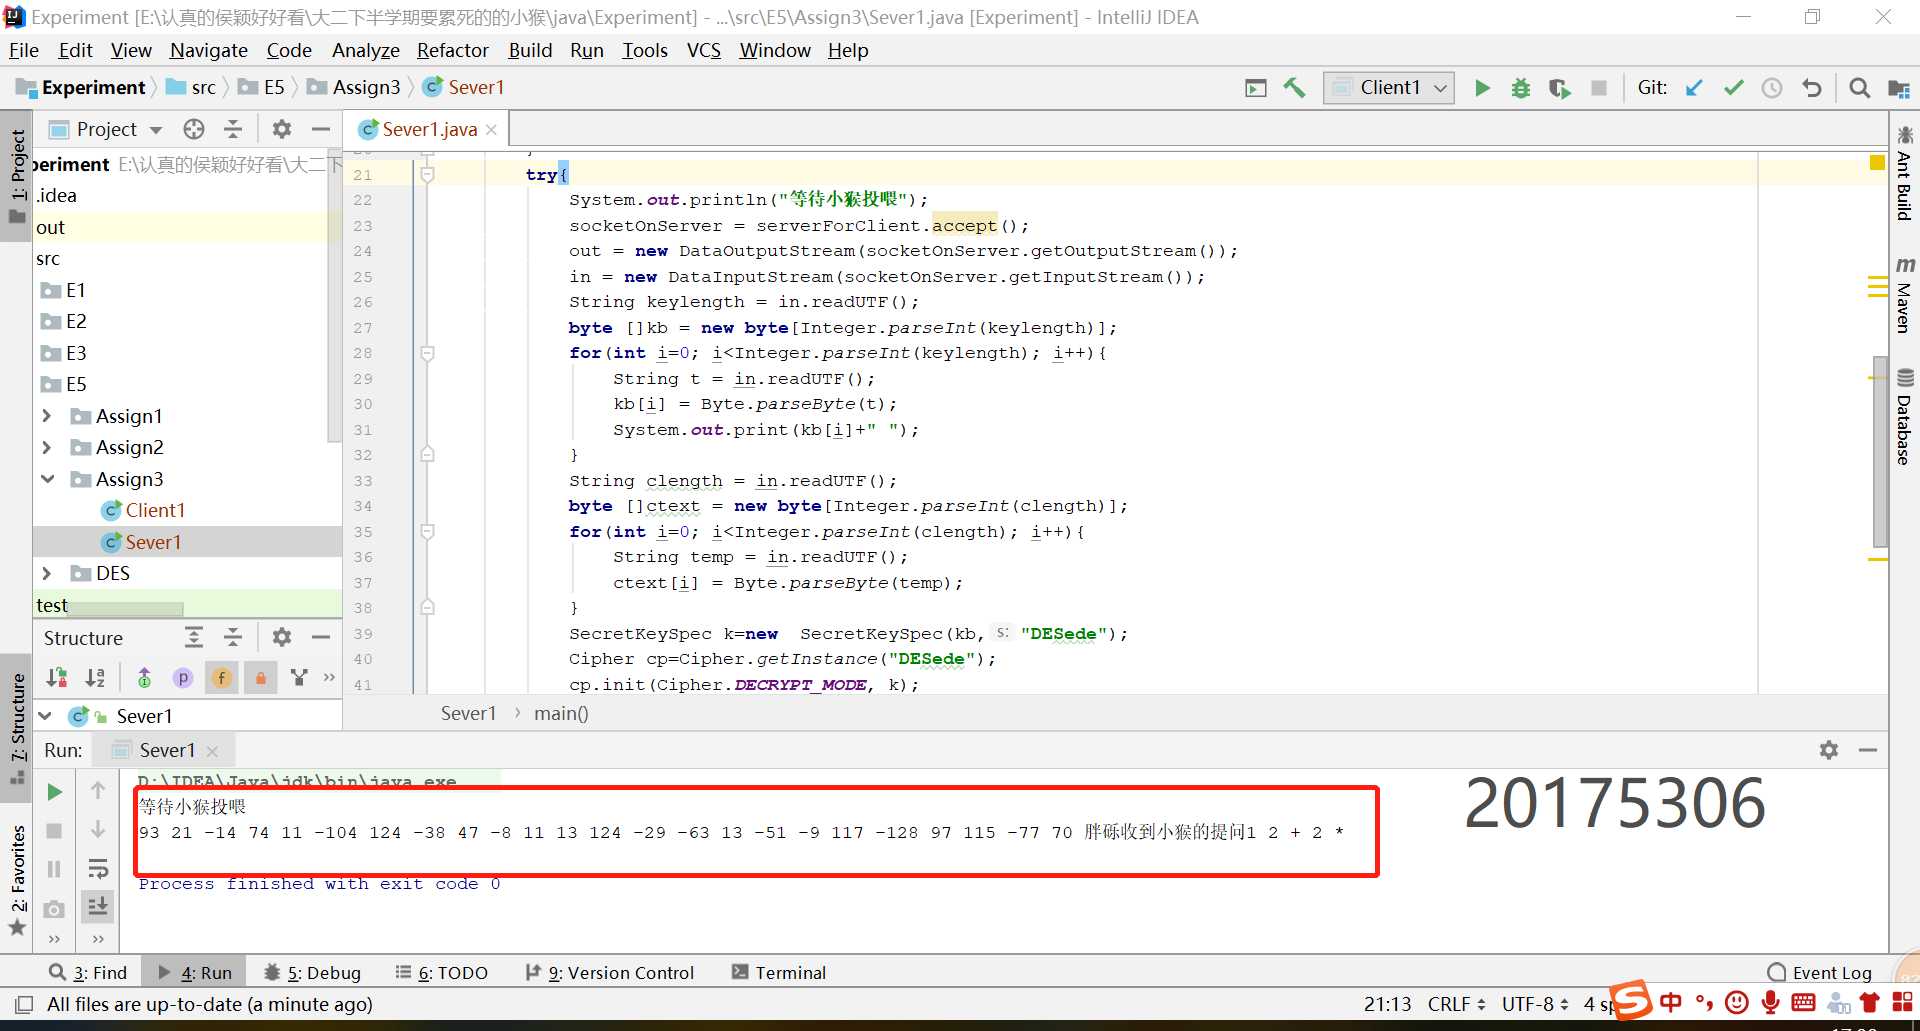Click the camera dump threads icon
Viewport: 1920px width, 1031px height.
point(55,909)
